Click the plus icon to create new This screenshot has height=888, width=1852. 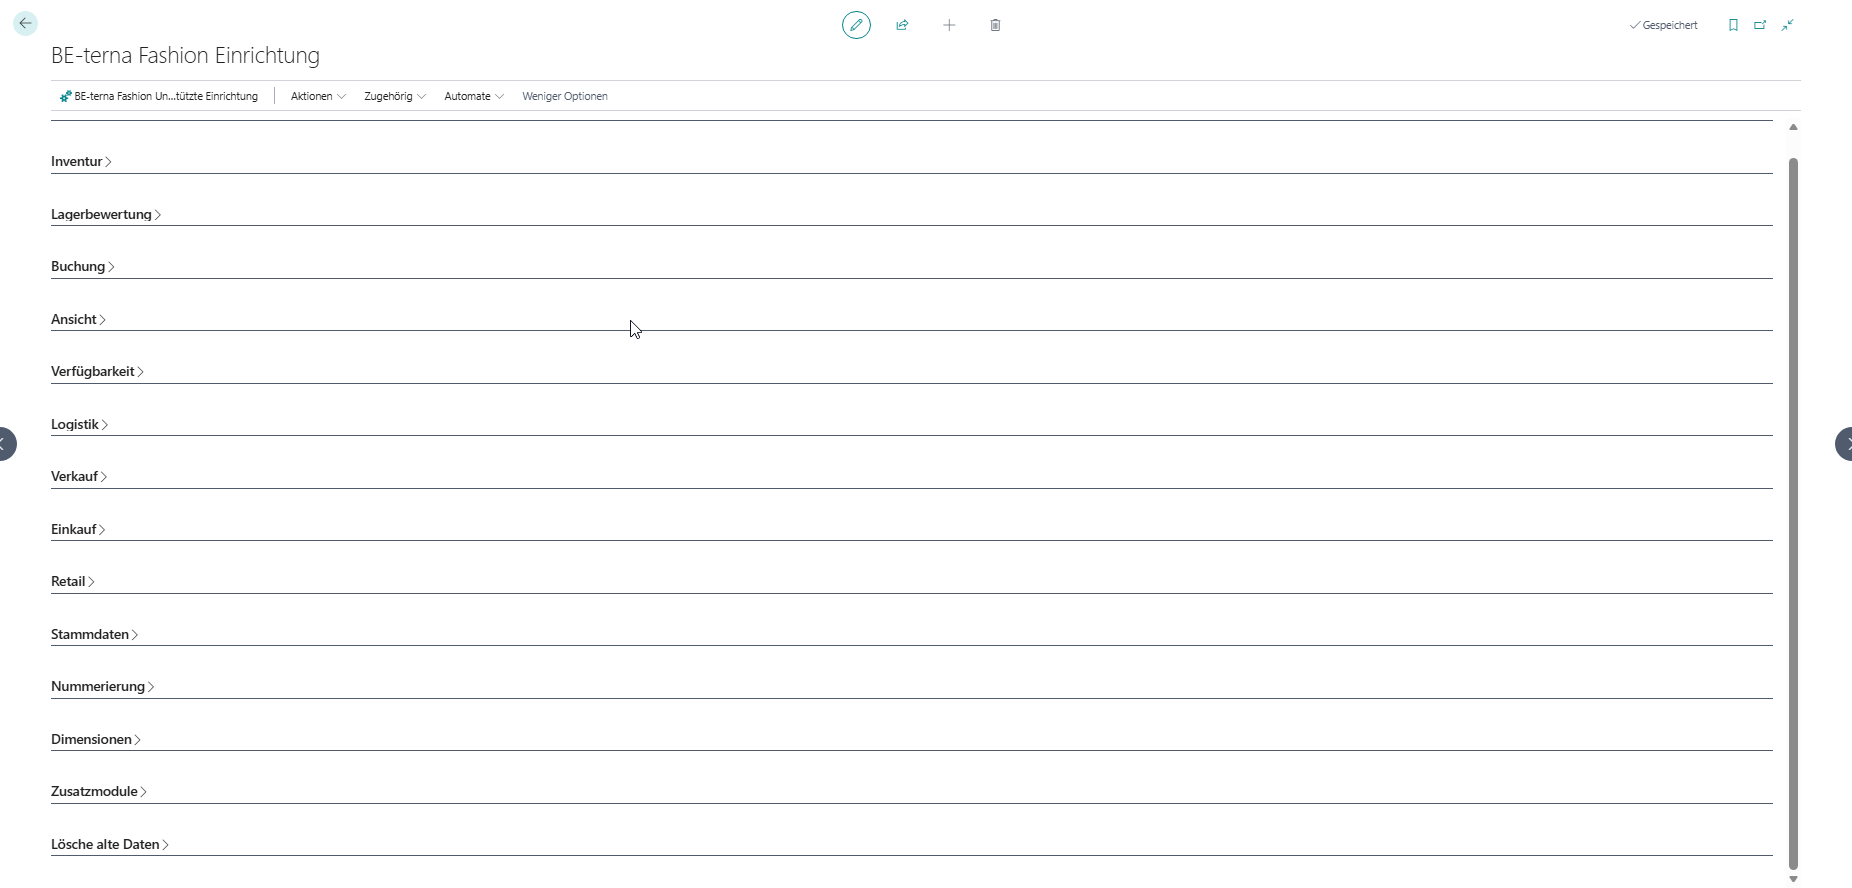tap(949, 25)
